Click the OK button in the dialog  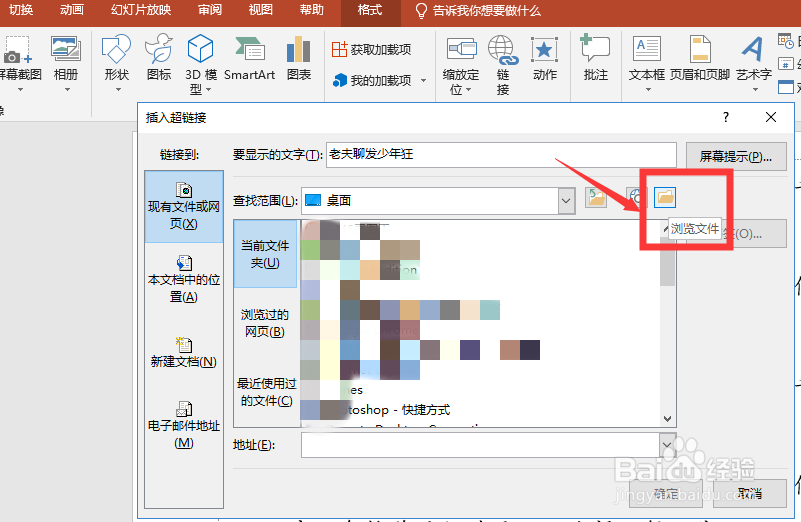[666, 493]
